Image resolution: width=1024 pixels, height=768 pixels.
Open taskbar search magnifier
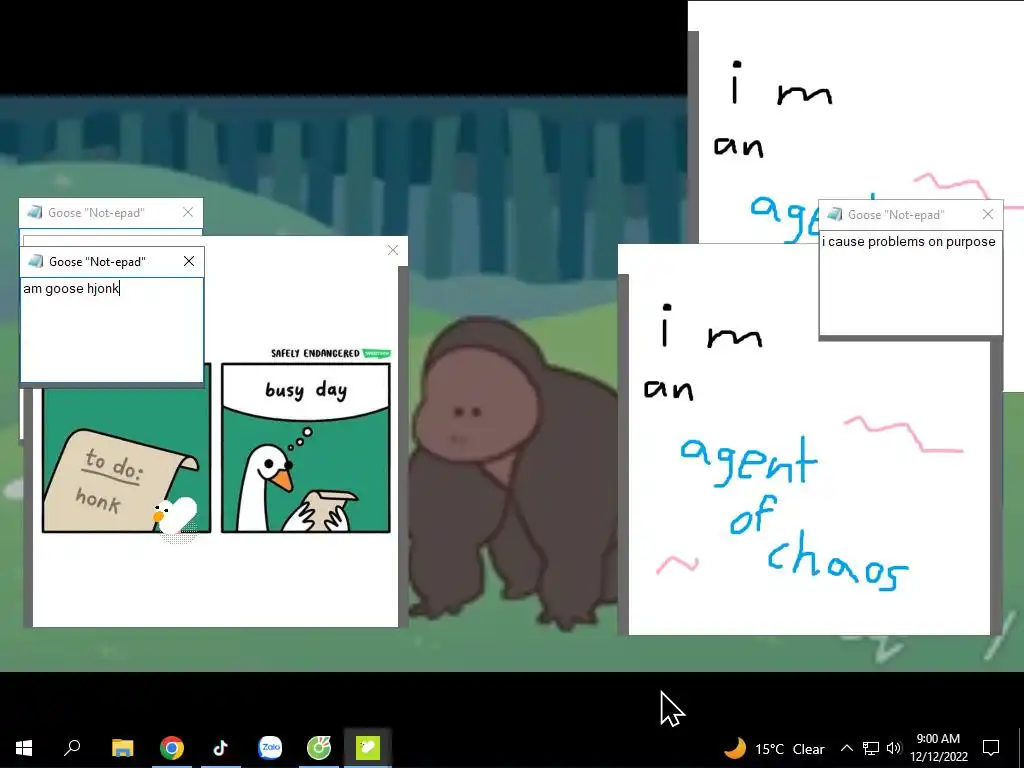72,748
